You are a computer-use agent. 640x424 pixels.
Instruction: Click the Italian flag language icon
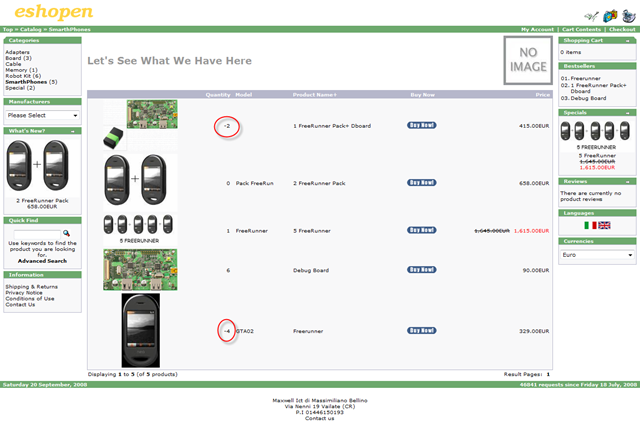click(x=589, y=225)
